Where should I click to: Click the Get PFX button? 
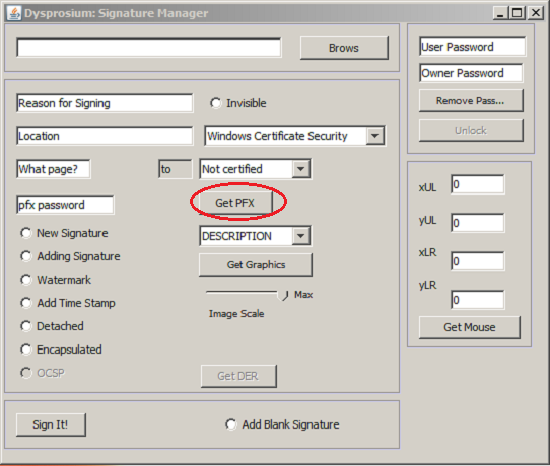coord(235,203)
